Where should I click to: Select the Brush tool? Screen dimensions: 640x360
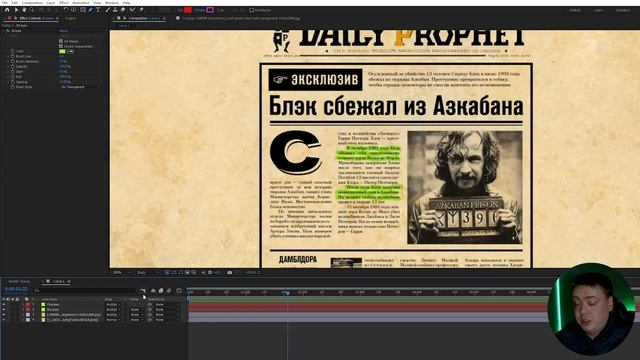click(108, 10)
